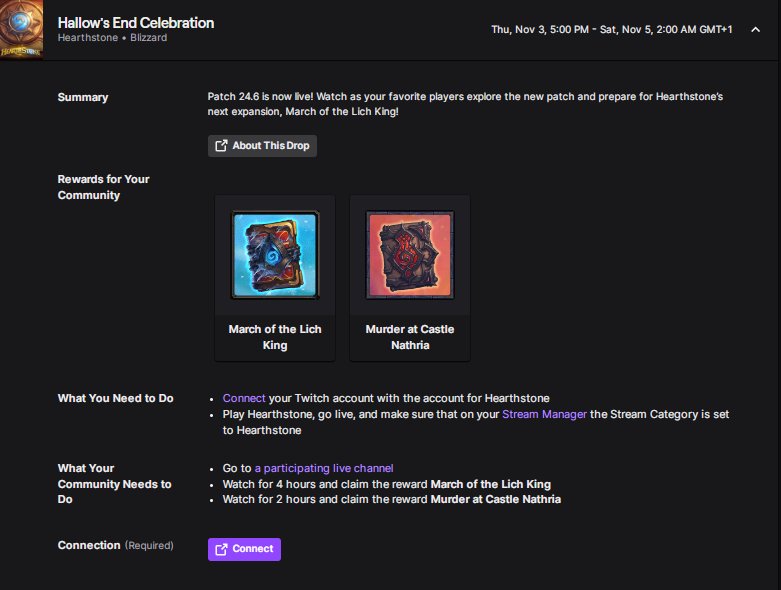
Task: Click the external link icon on Connect button
Action: tap(221, 549)
